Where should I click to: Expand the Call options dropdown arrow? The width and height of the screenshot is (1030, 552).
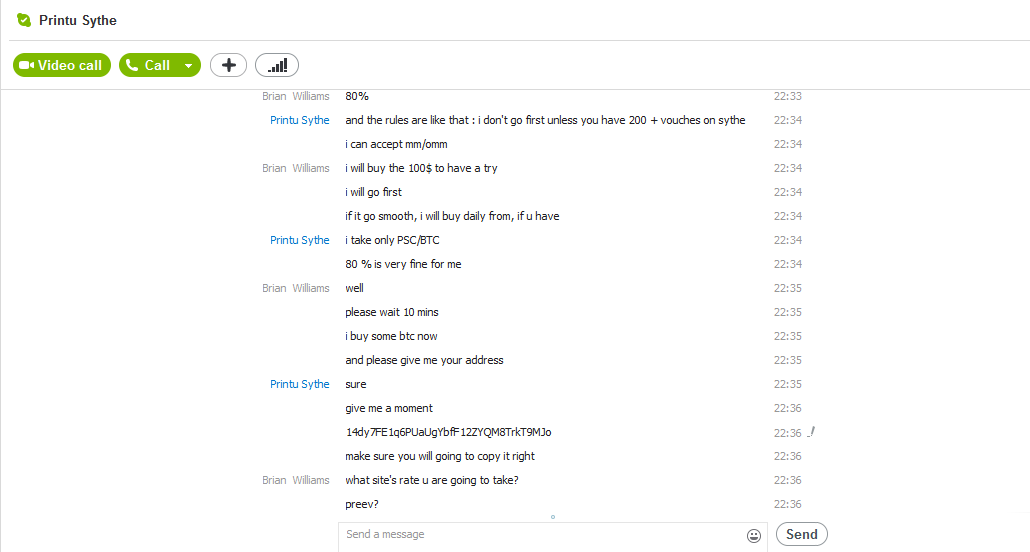pos(189,65)
